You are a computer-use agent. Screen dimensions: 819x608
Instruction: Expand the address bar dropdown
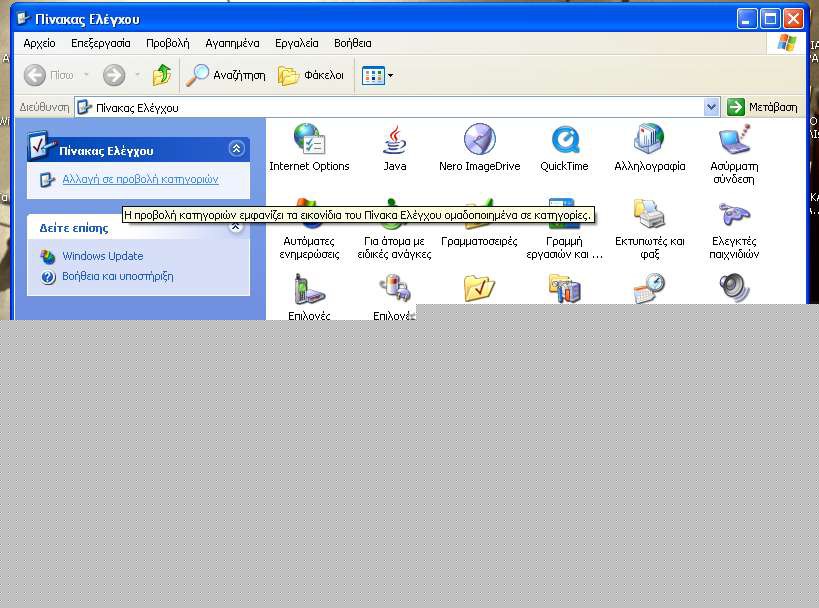711,107
